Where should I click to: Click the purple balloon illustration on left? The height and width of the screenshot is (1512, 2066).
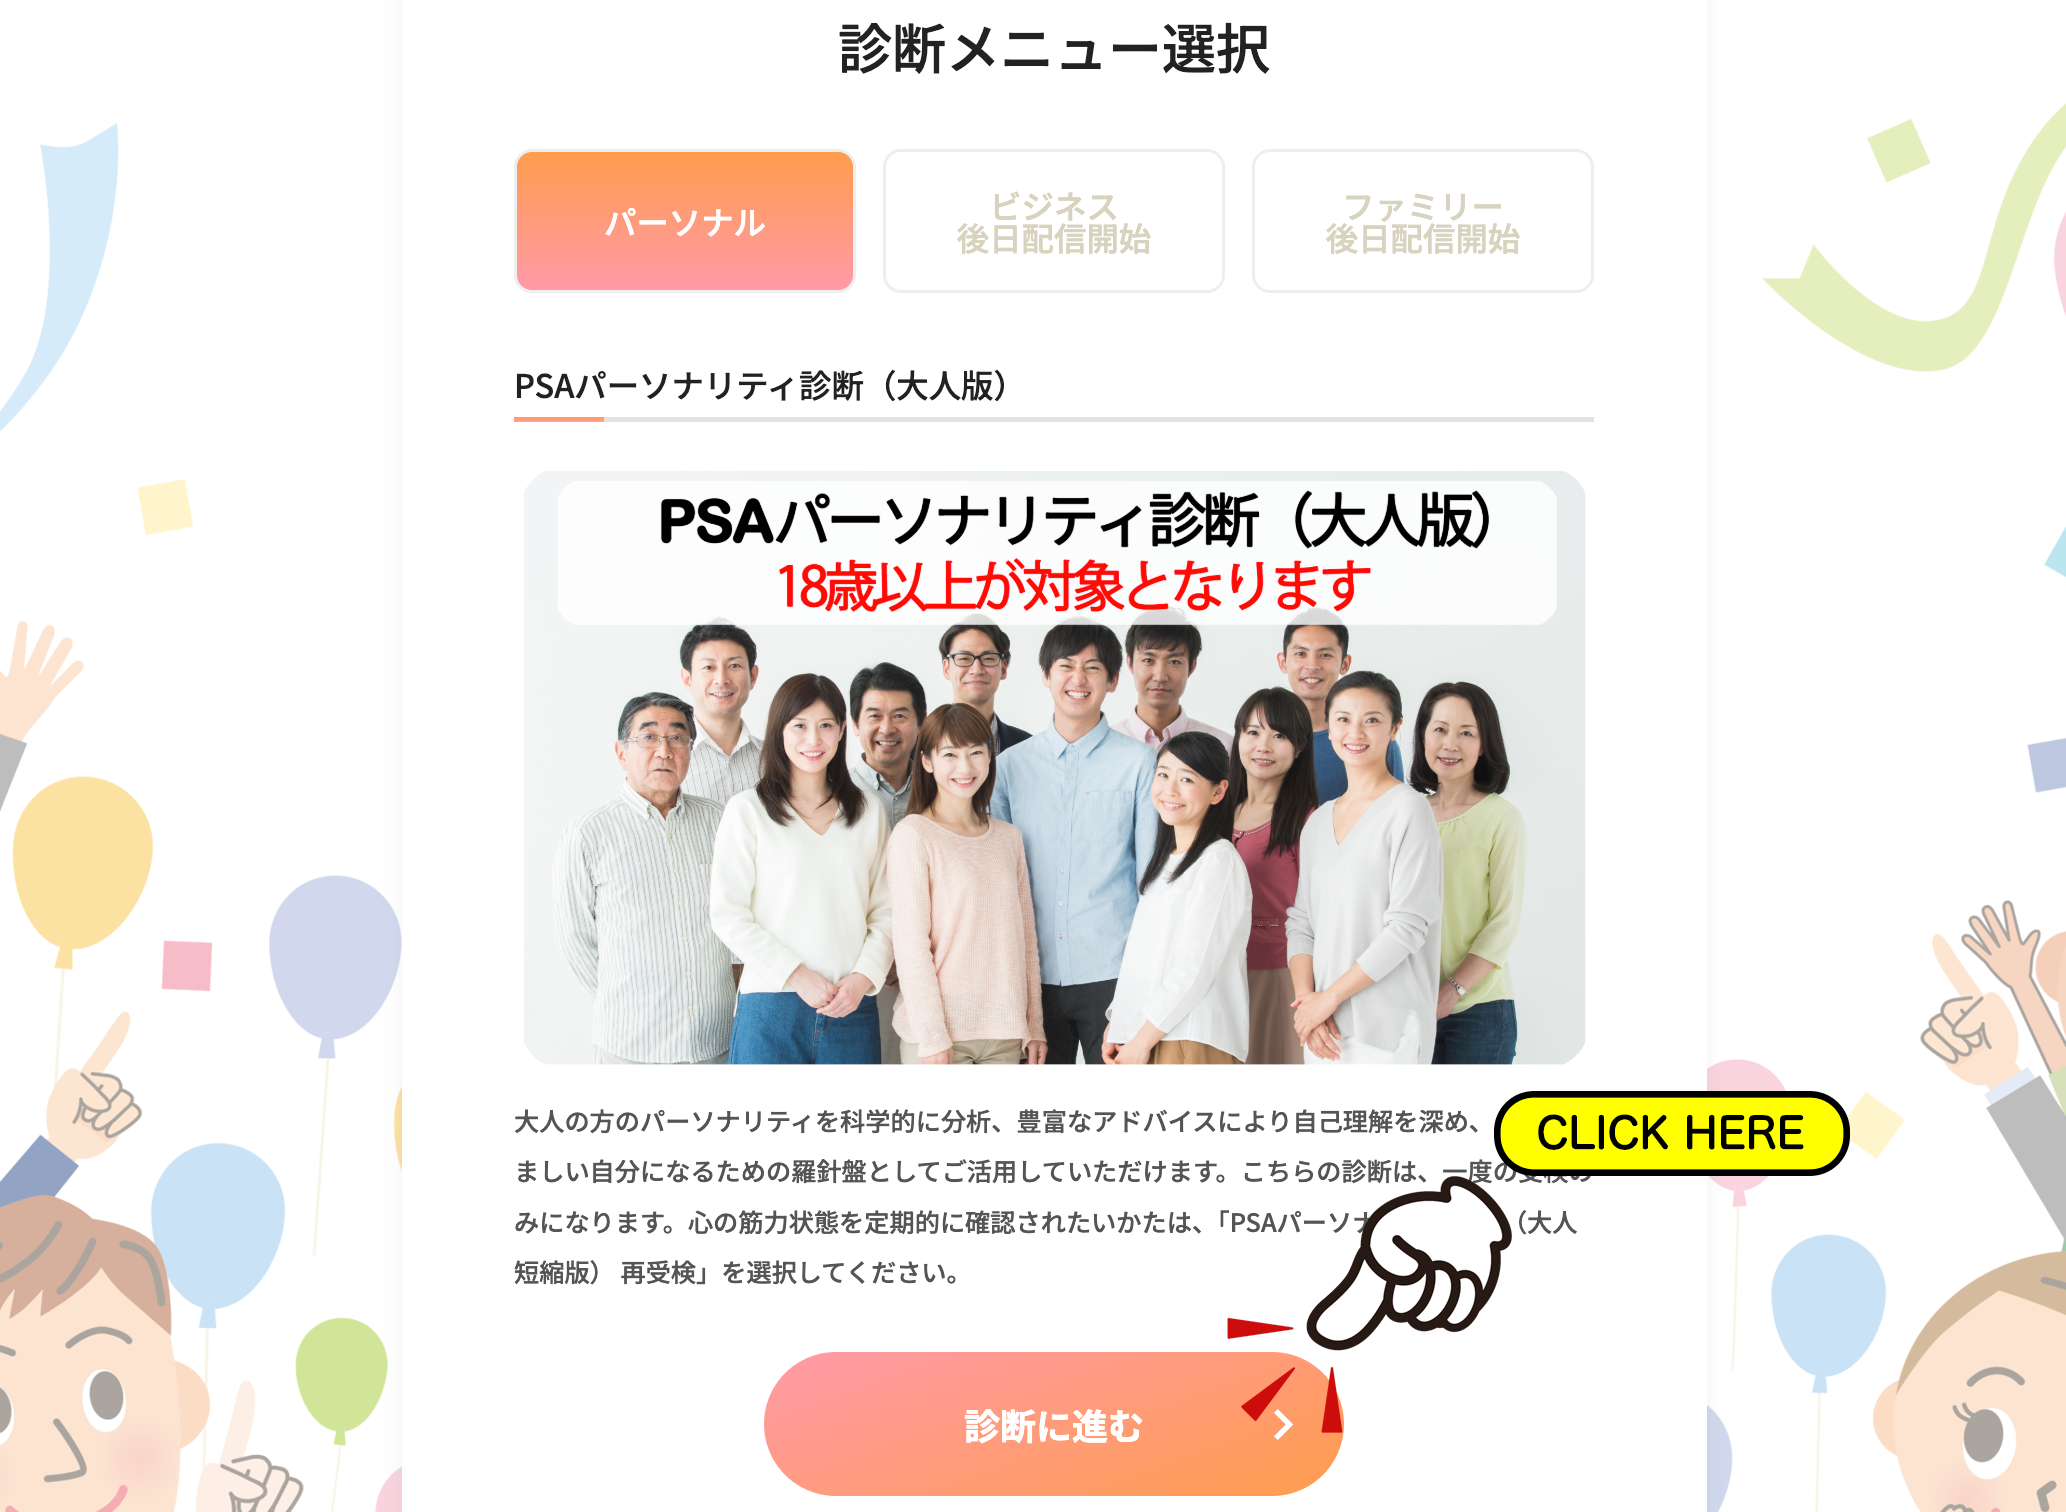(335, 962)
